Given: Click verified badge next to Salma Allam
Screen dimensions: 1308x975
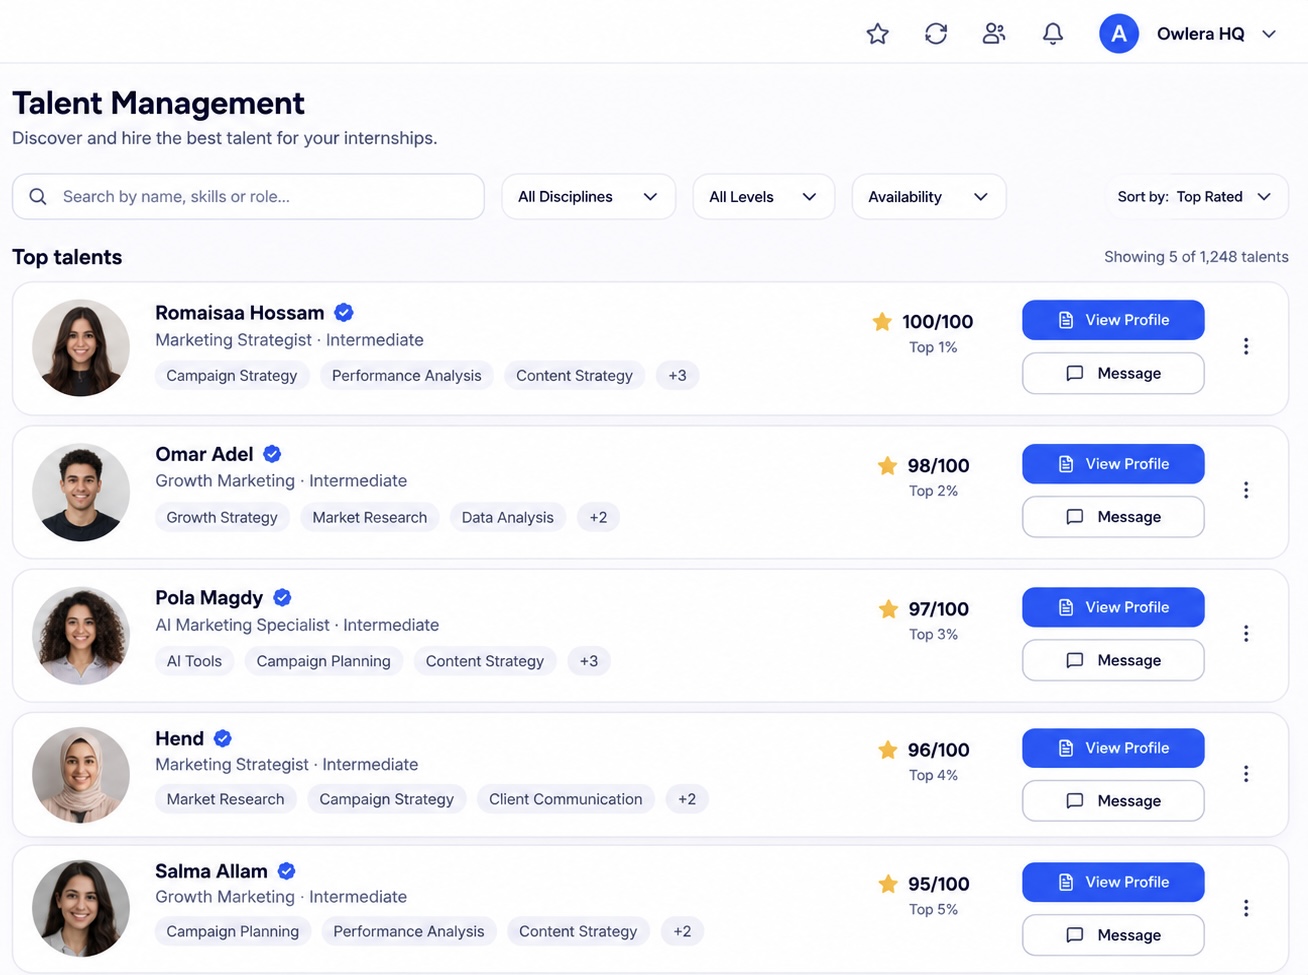Looking at the screenshot, I should (x=286, y=871).
